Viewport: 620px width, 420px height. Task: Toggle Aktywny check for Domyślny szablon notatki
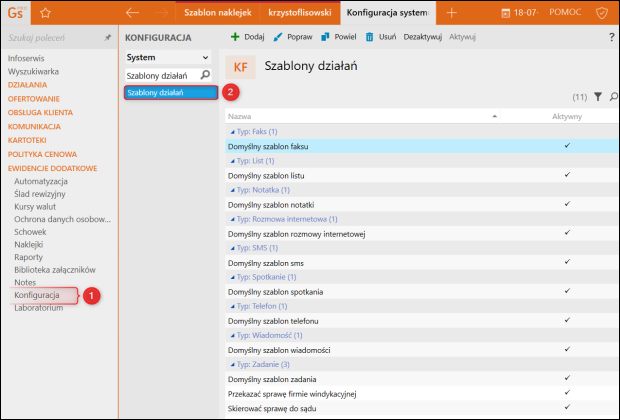567,203
